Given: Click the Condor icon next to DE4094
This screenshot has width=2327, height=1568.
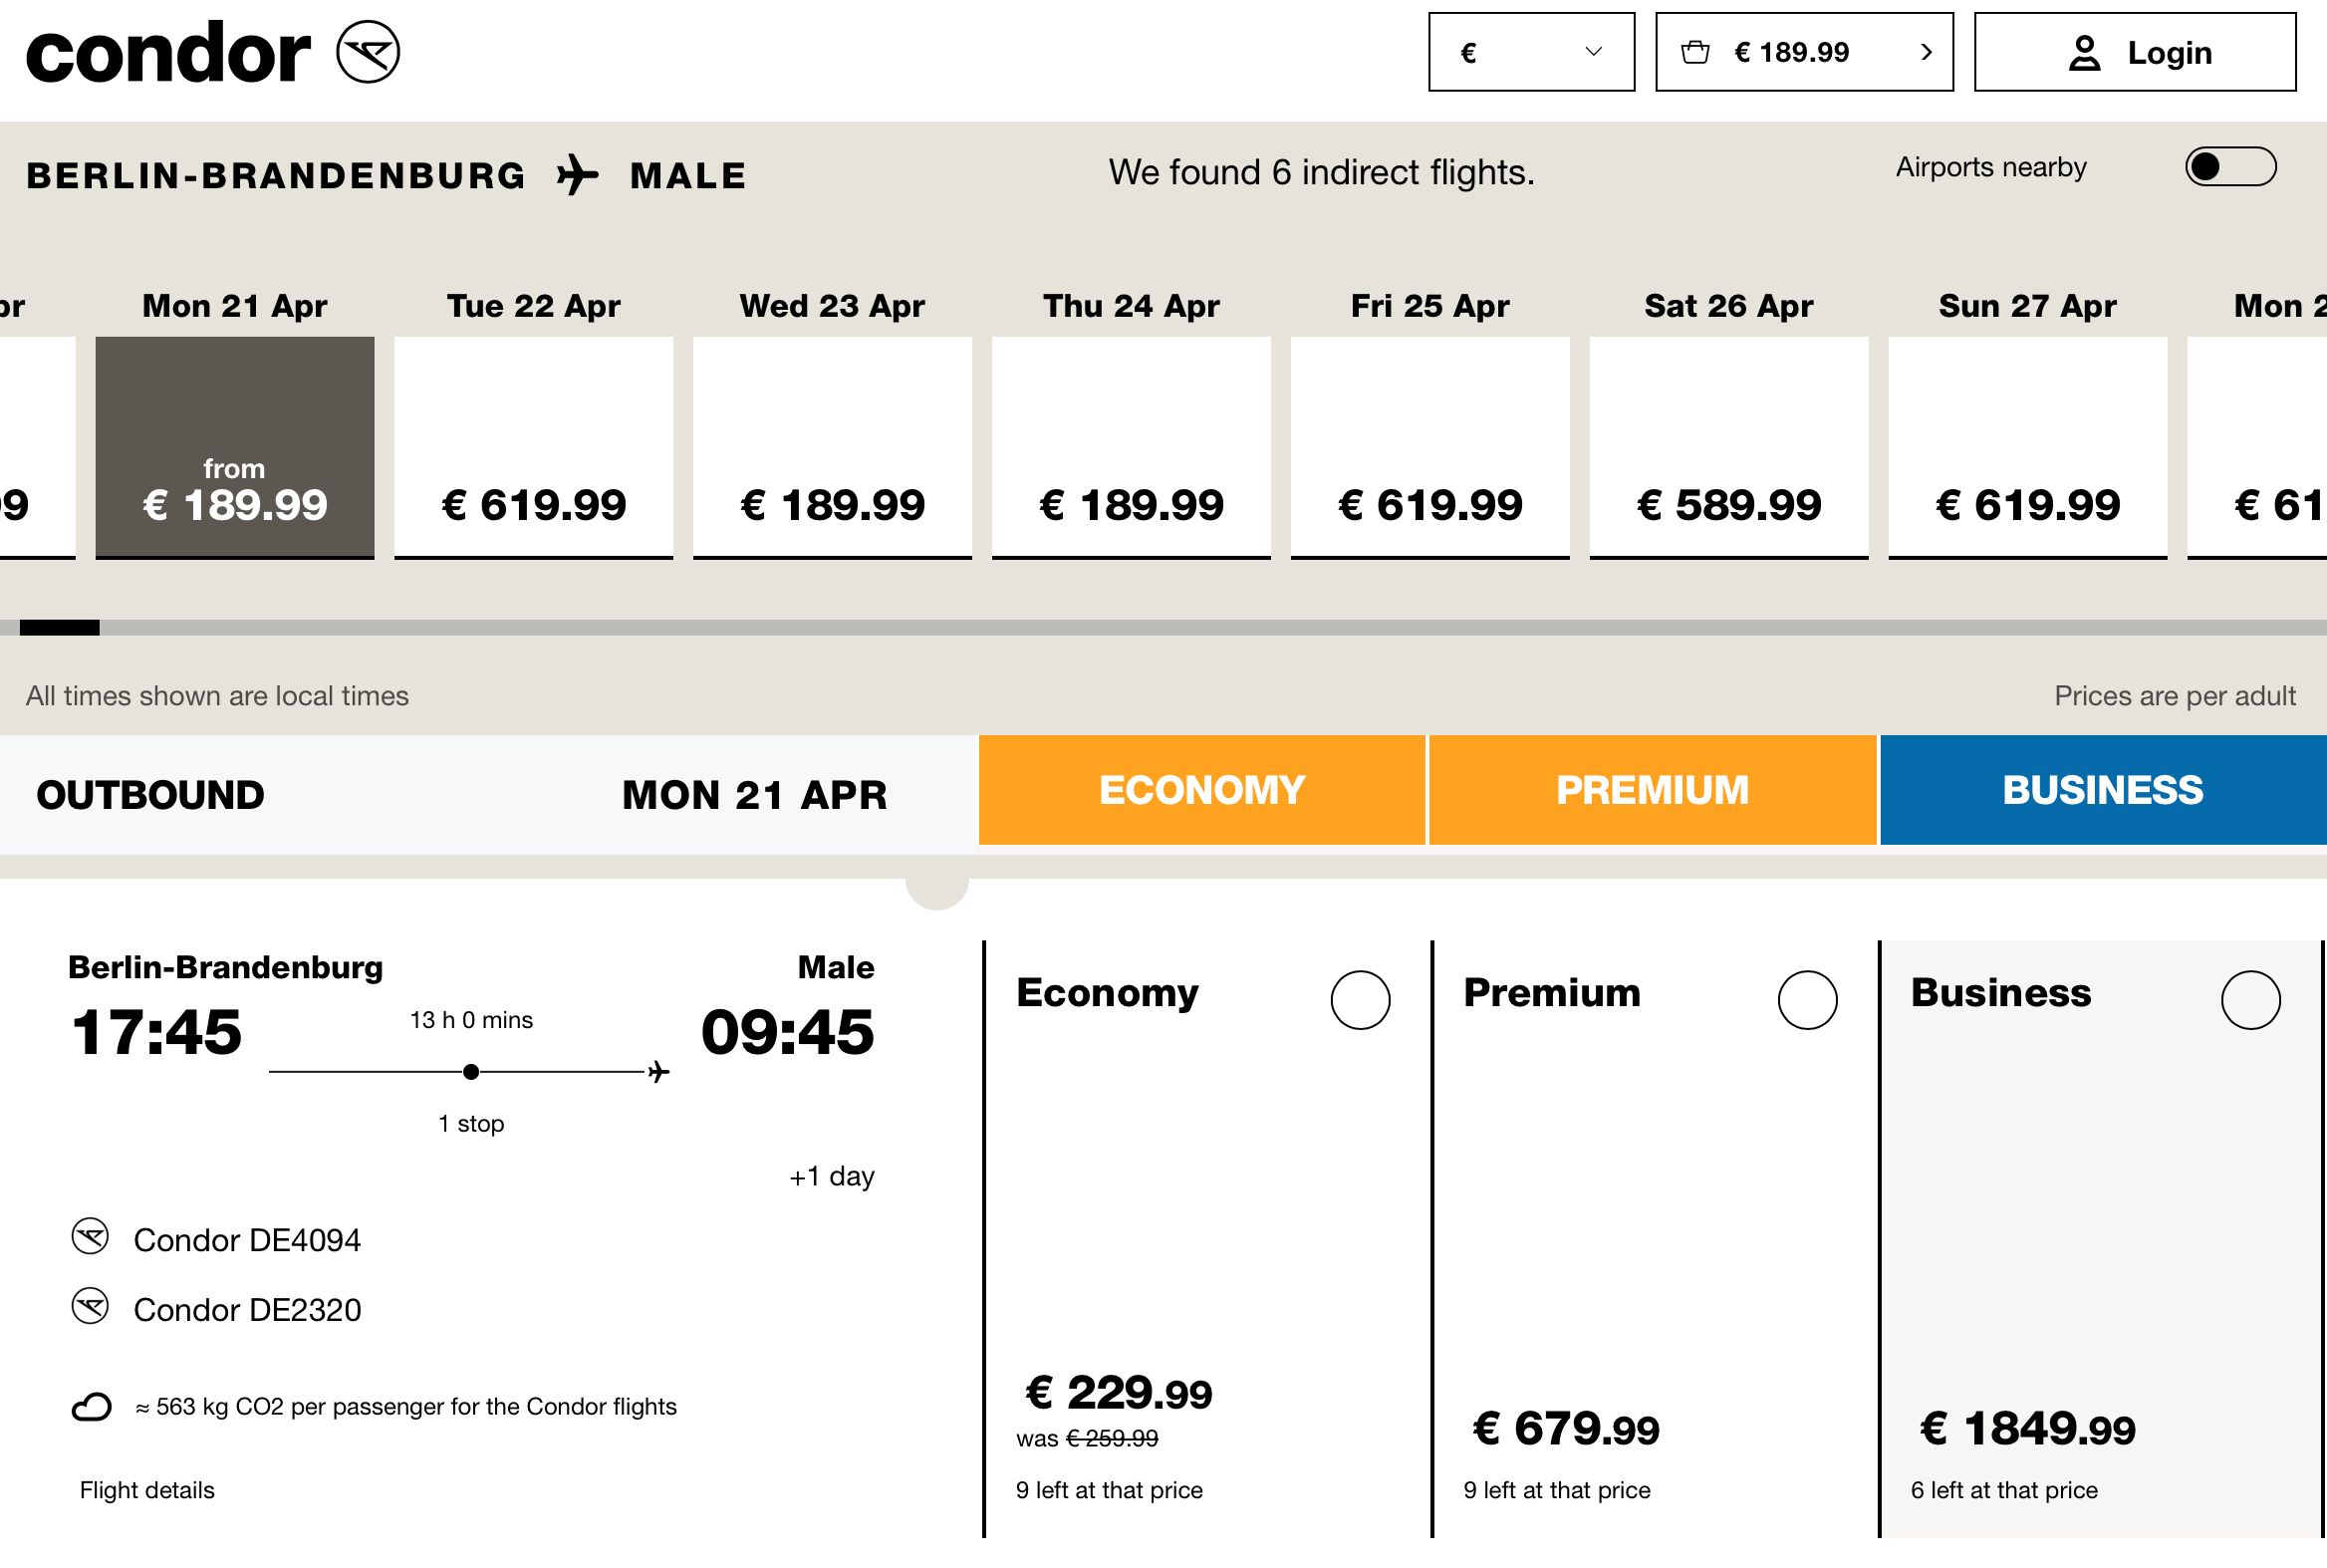Looking at the screenshot, I should pos(90,1237).
